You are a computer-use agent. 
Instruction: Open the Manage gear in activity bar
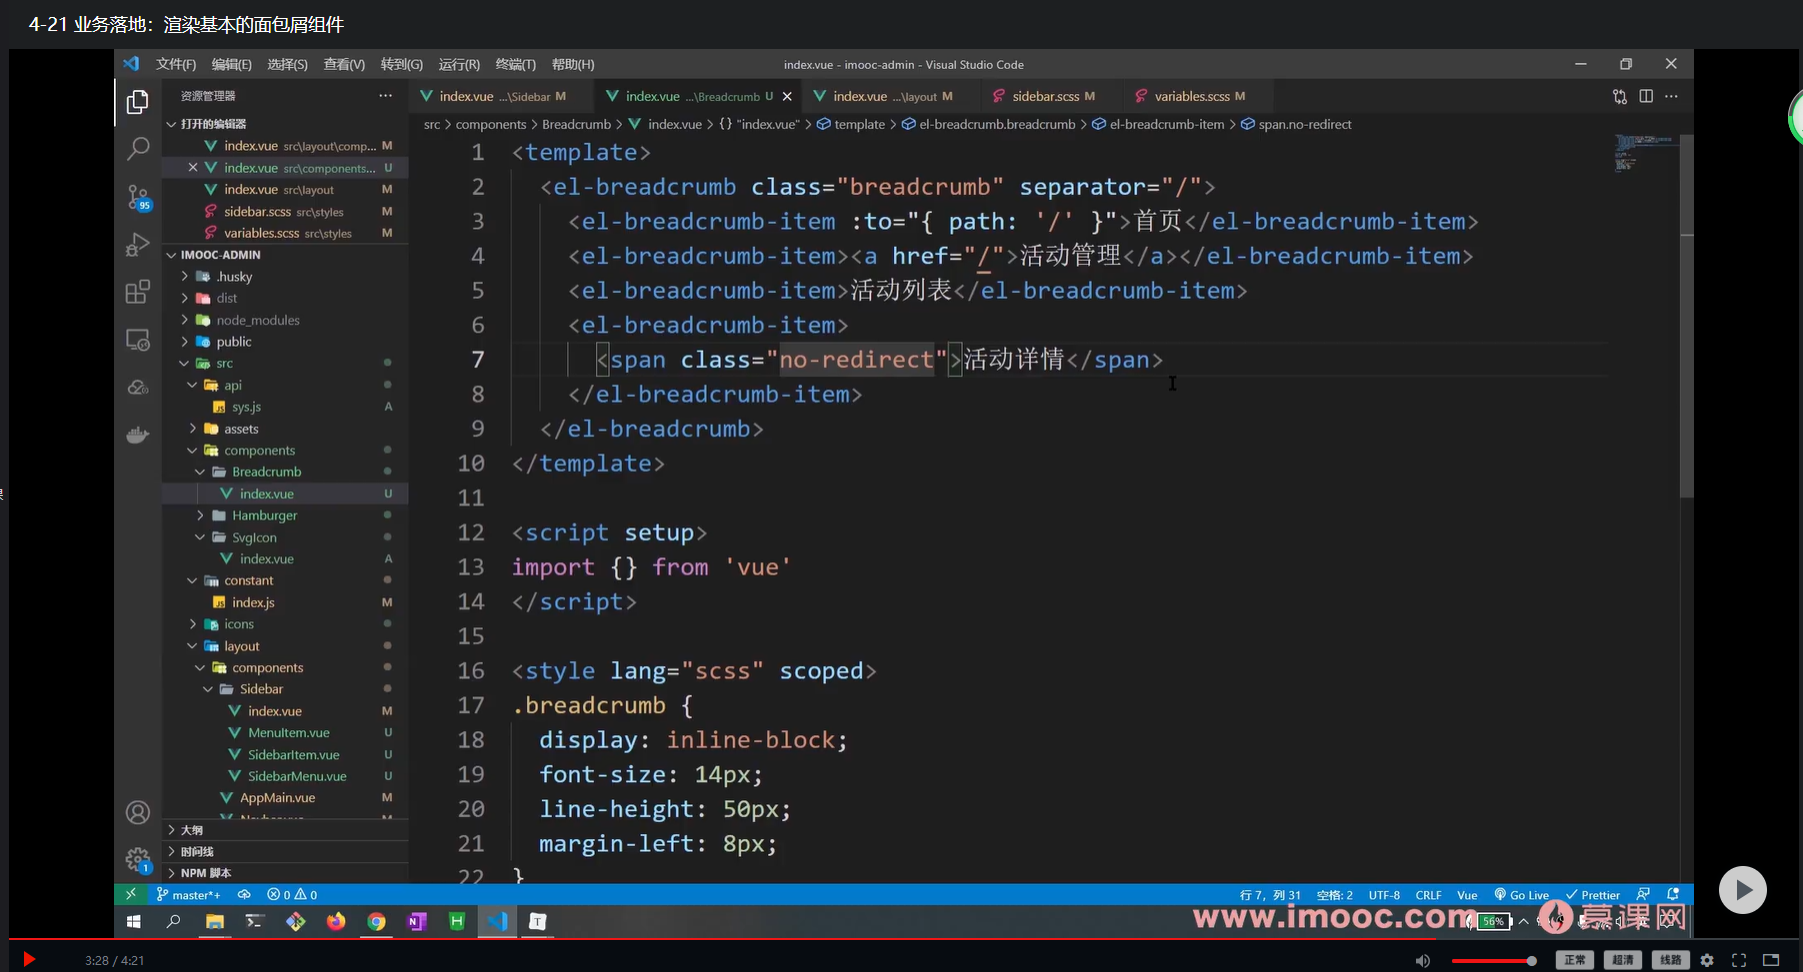point(138,860)
